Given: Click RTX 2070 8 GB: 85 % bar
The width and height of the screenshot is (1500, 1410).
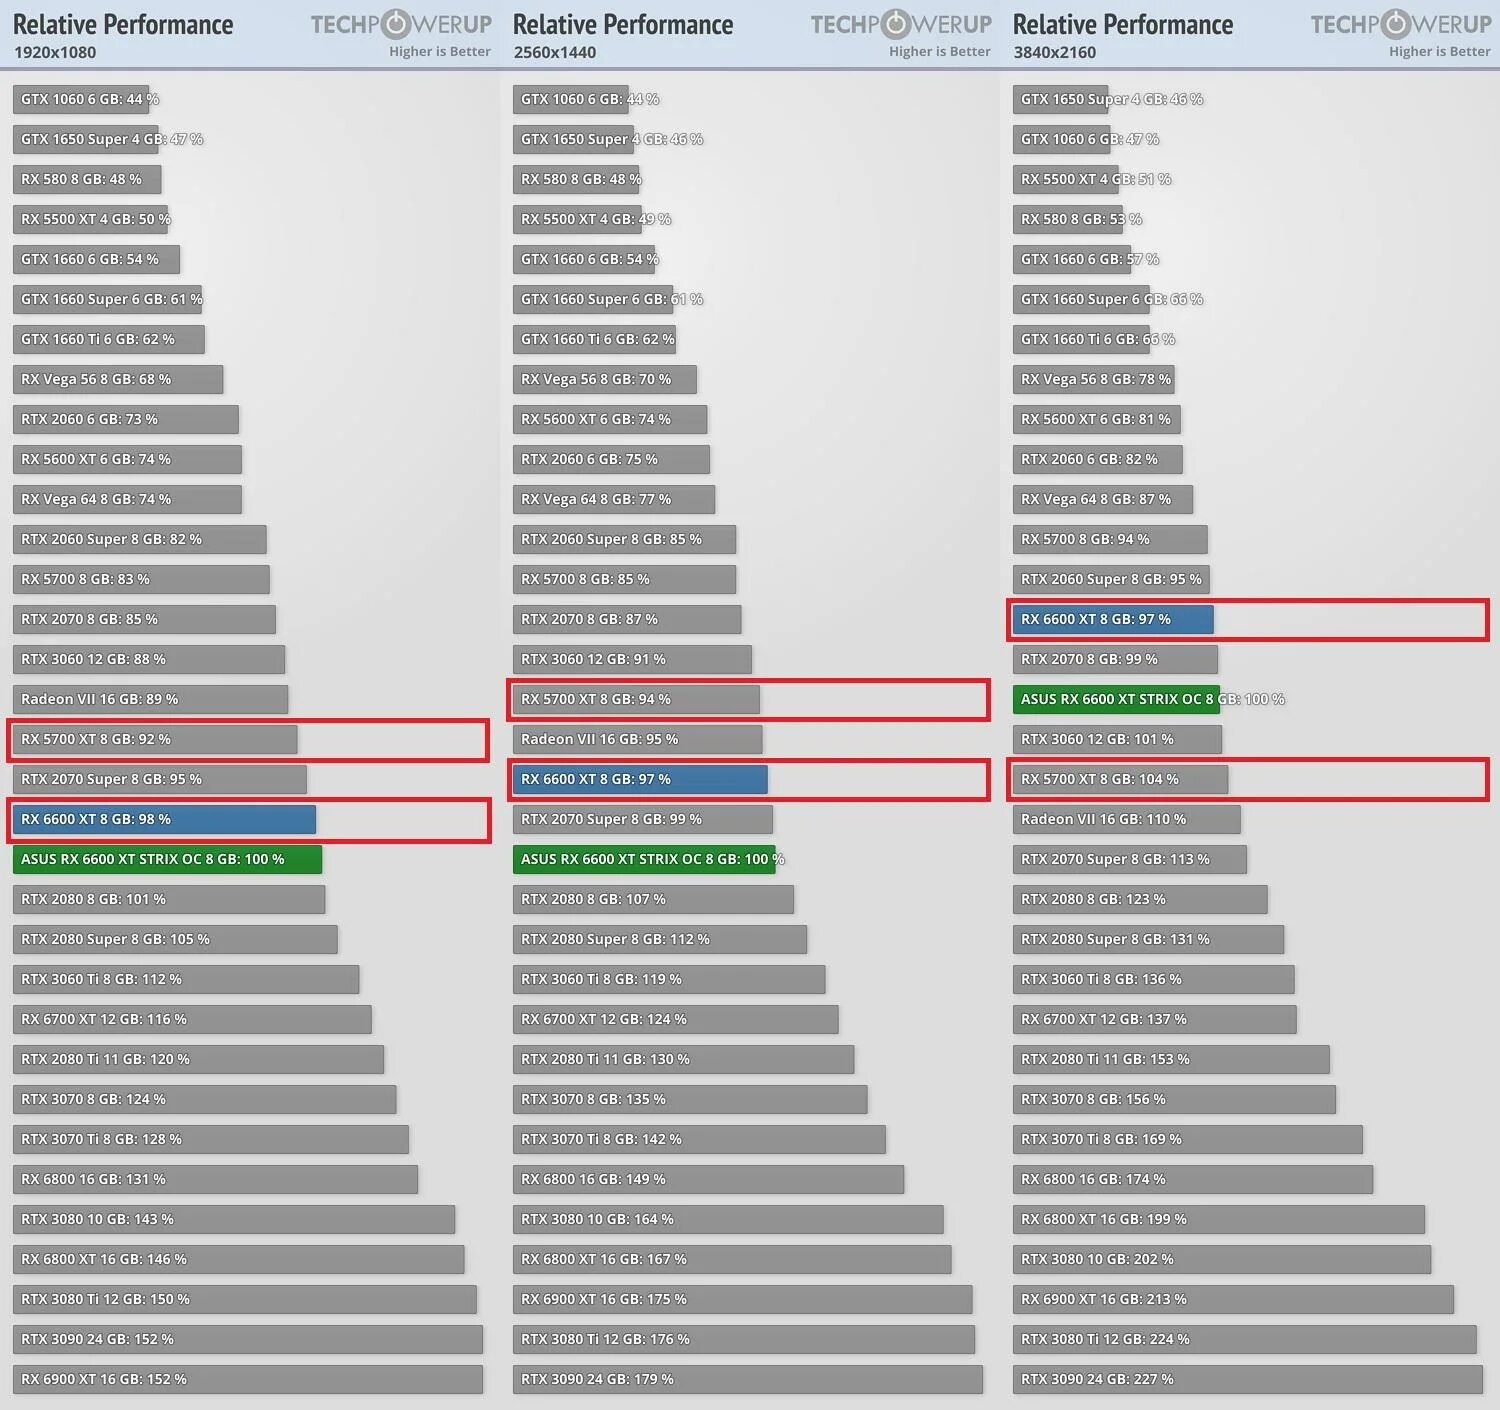Looking at the screenshot, I should tap(144, 619).
